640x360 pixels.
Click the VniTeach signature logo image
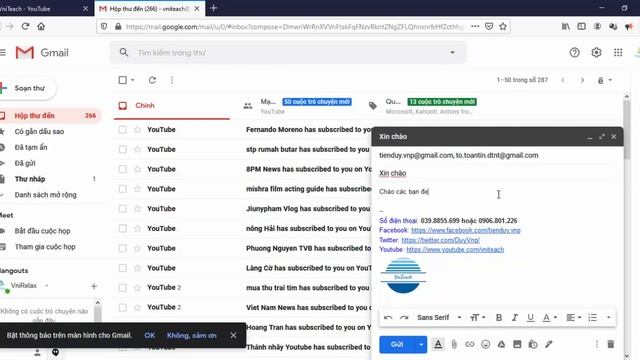pyautogui.click(x=403, y=276)
